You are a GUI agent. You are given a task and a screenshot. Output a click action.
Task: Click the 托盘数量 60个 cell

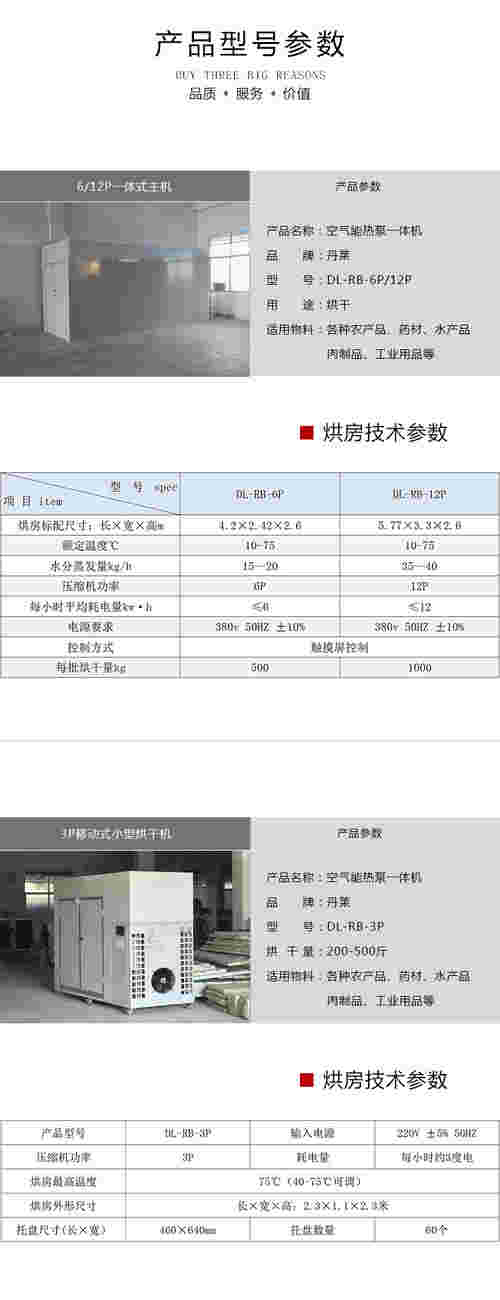tap(437, 1229)
